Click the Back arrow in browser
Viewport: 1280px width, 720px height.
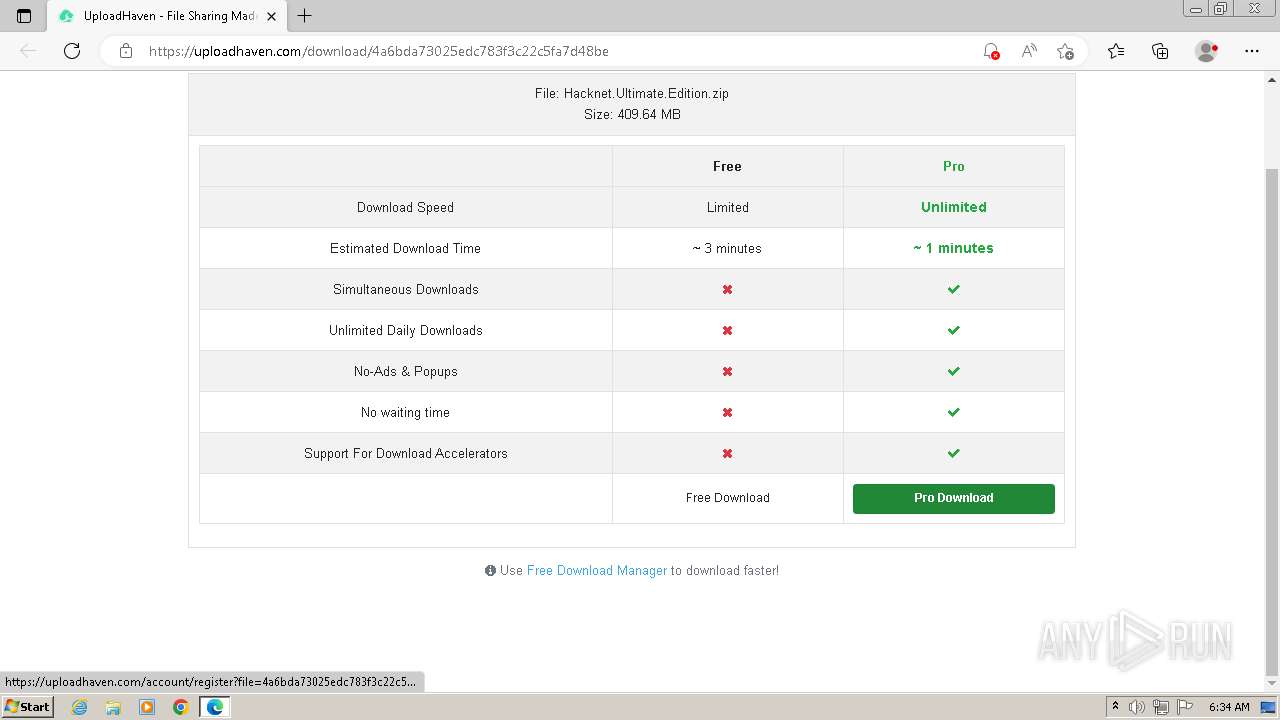(28, 51)
